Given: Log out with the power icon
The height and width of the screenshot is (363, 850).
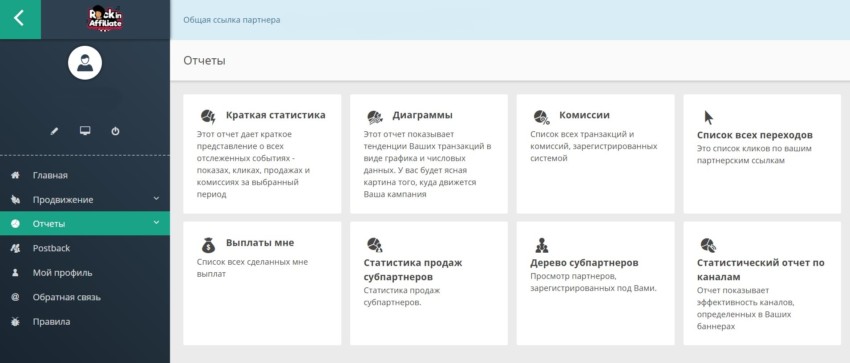Looking at the screenshot, I should pos(115,131).
